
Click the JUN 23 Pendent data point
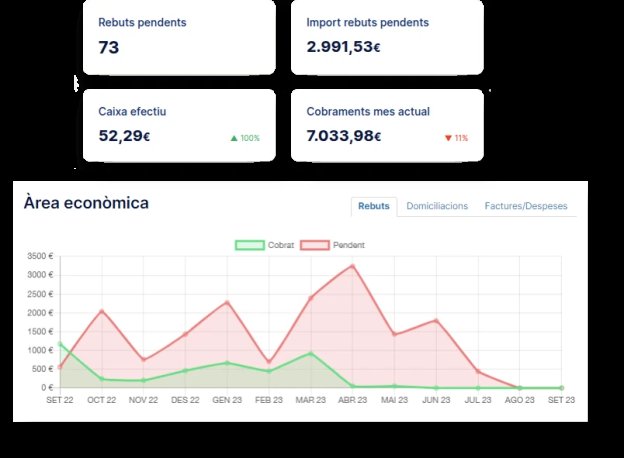436,320
